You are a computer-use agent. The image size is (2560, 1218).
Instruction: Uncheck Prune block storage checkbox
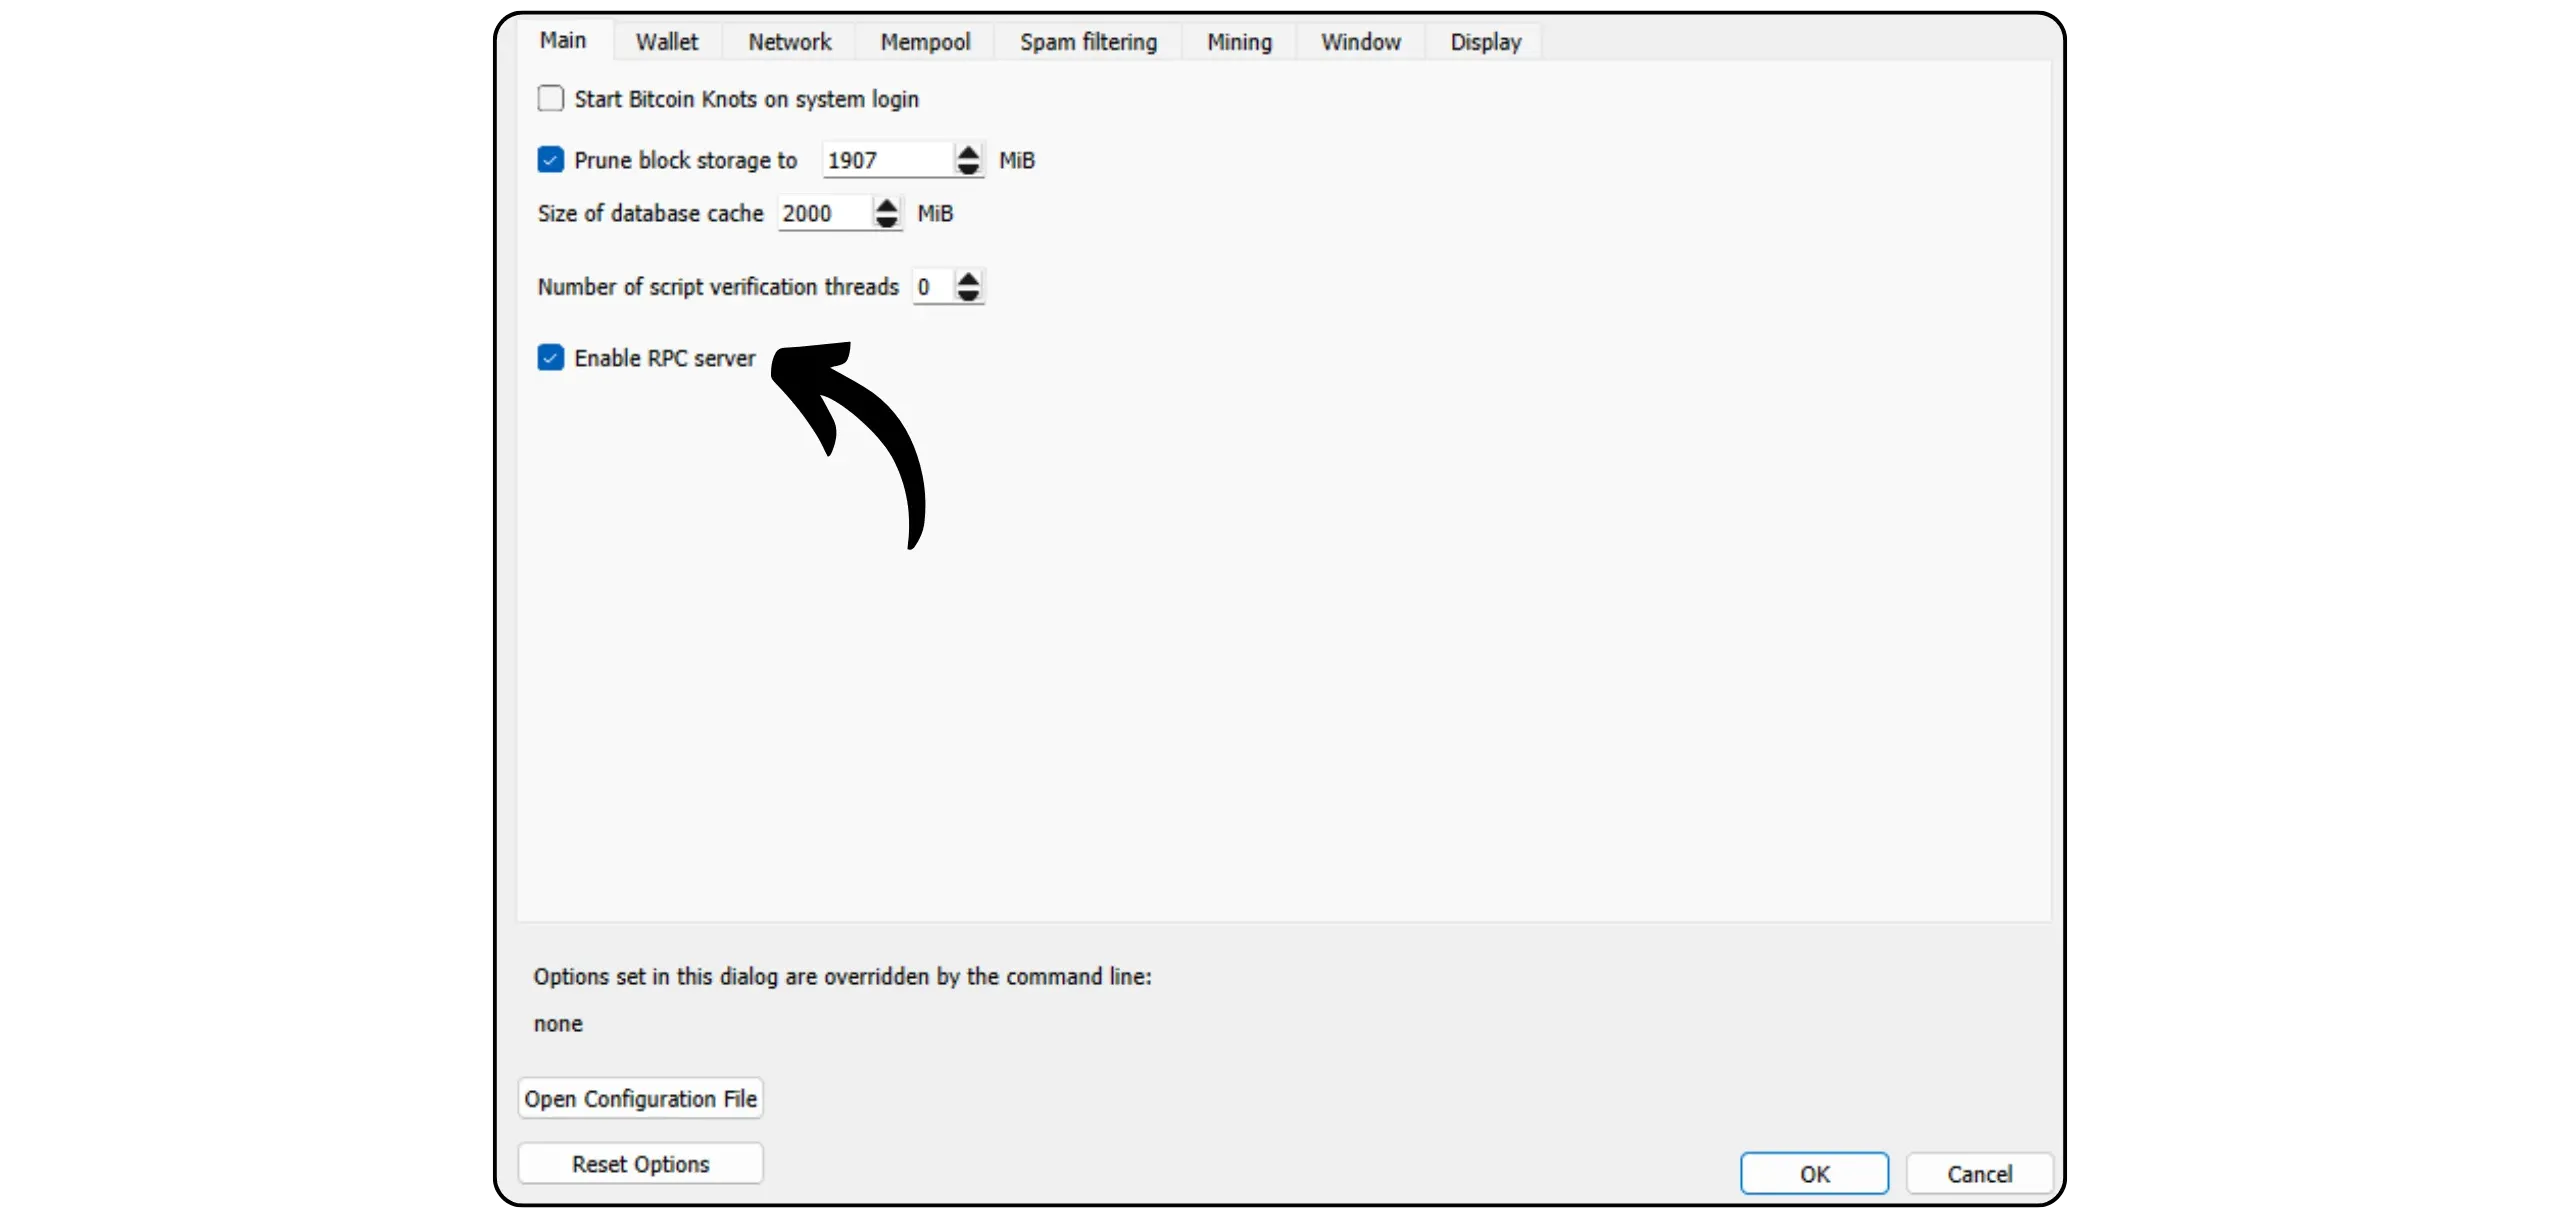pyautogui.click(x=551, y=160)
